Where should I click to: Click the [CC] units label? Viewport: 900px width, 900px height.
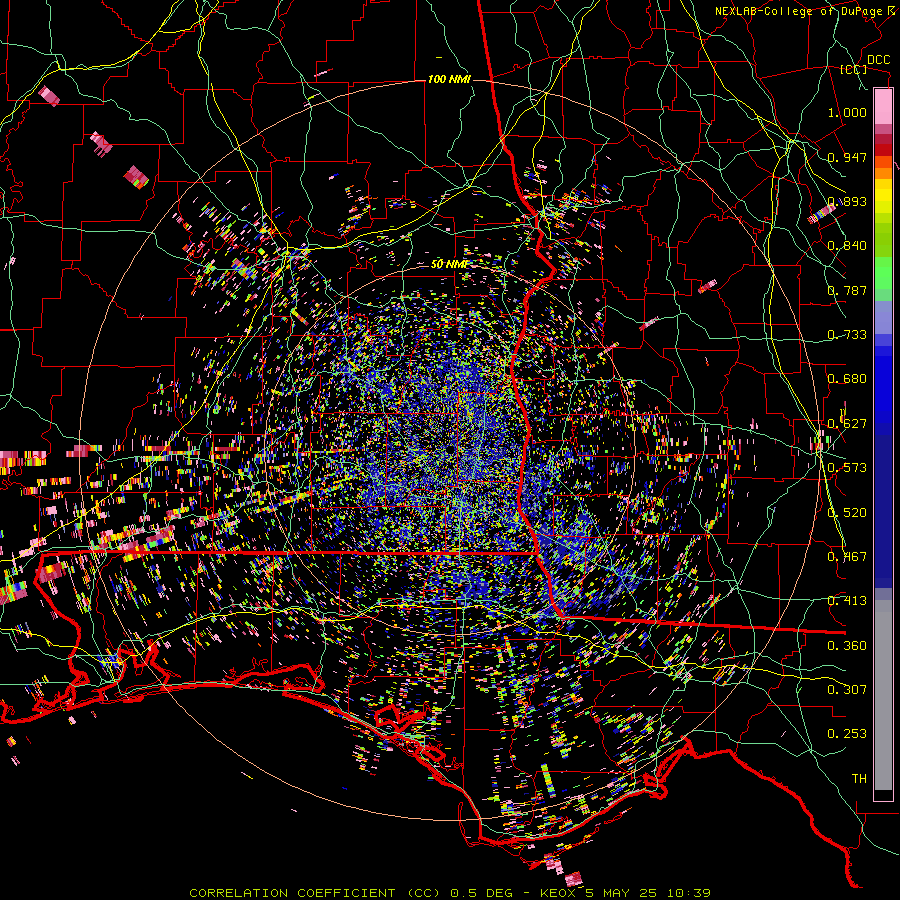854,69
